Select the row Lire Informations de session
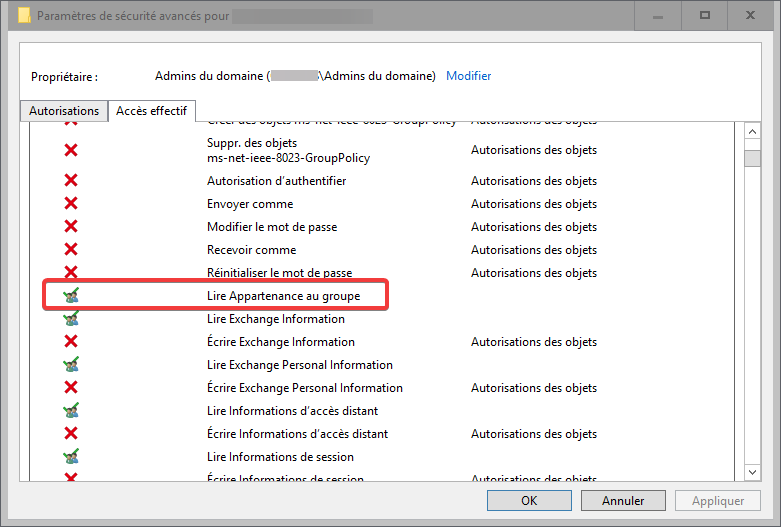 (382, 456)
